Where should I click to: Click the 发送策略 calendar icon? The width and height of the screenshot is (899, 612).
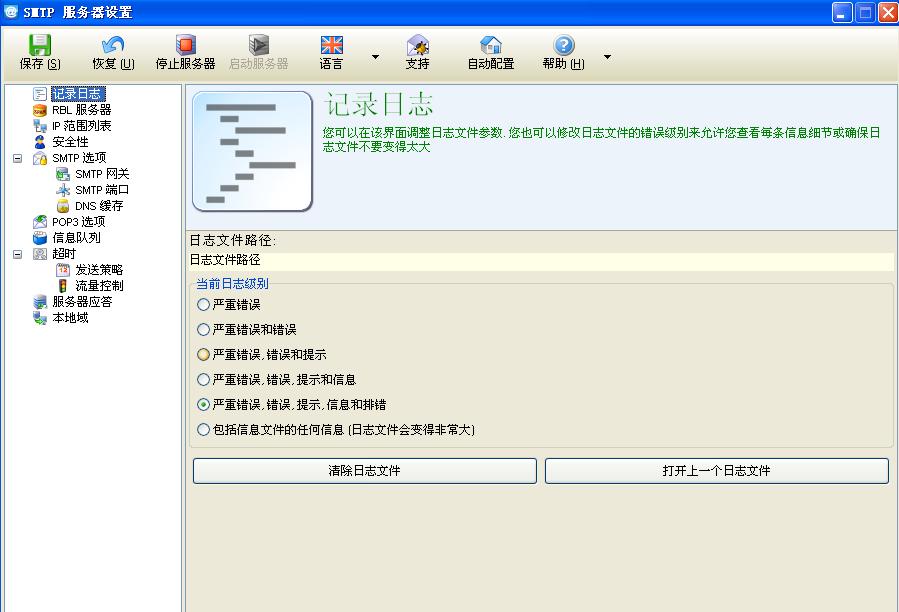tap(62, 270)
